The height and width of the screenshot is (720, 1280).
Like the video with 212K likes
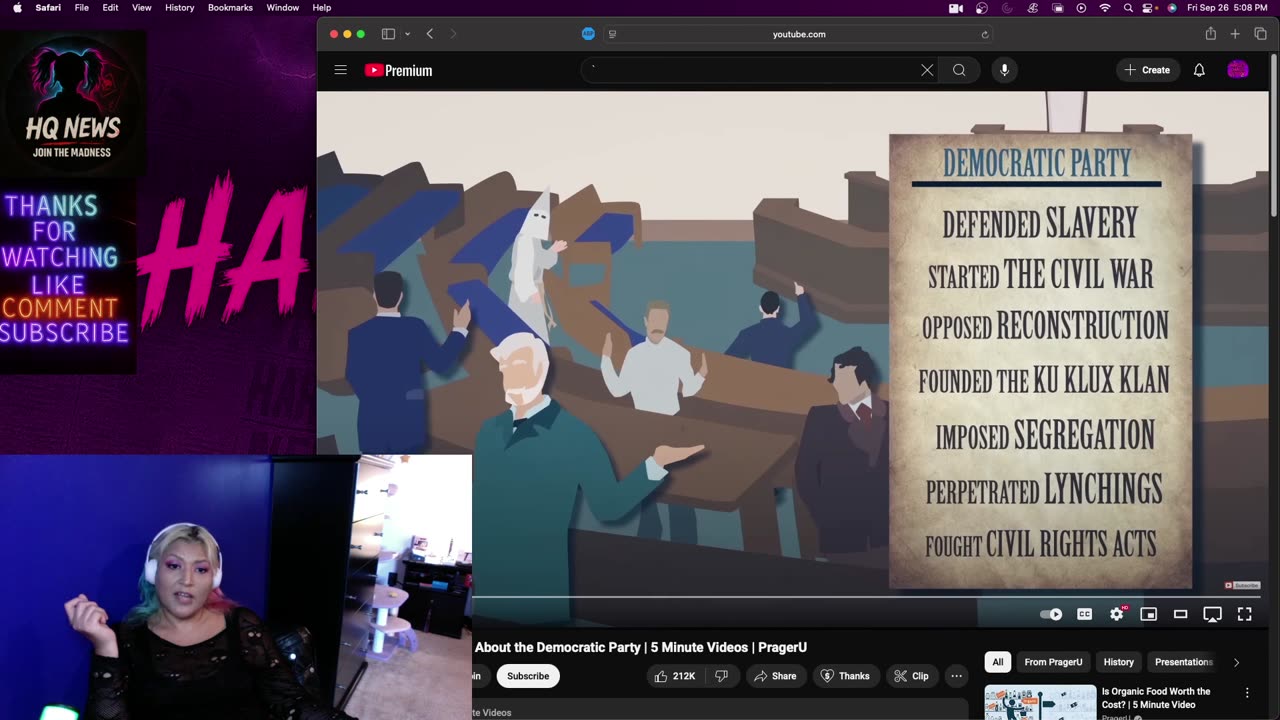pyautogui.click(x=674, y=676)
